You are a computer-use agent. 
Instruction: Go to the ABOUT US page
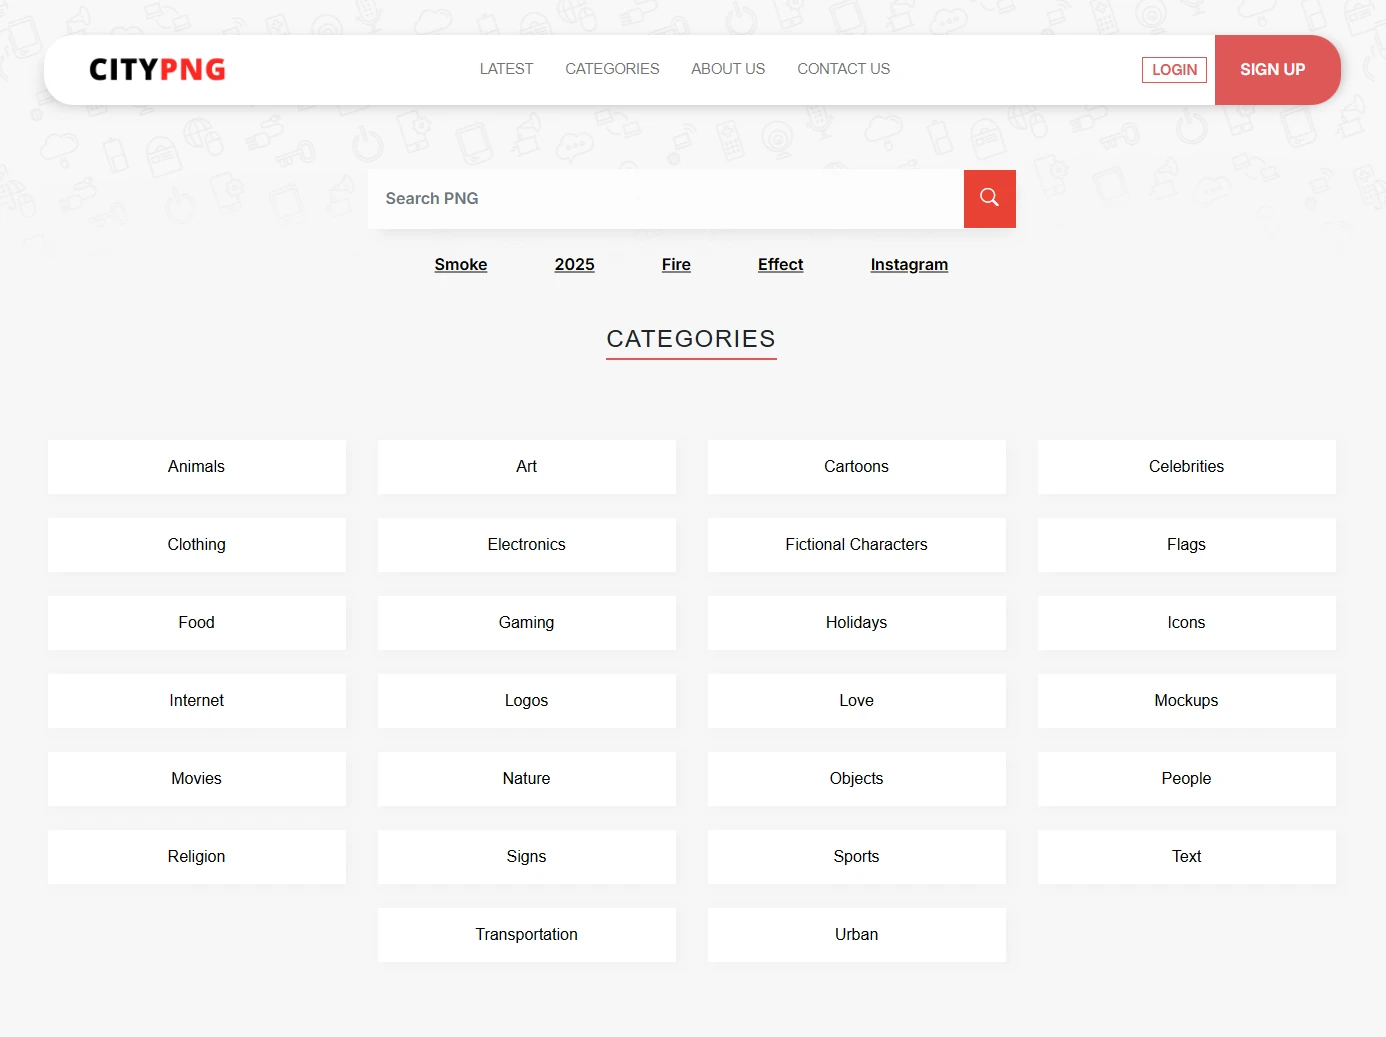(728, 69)
